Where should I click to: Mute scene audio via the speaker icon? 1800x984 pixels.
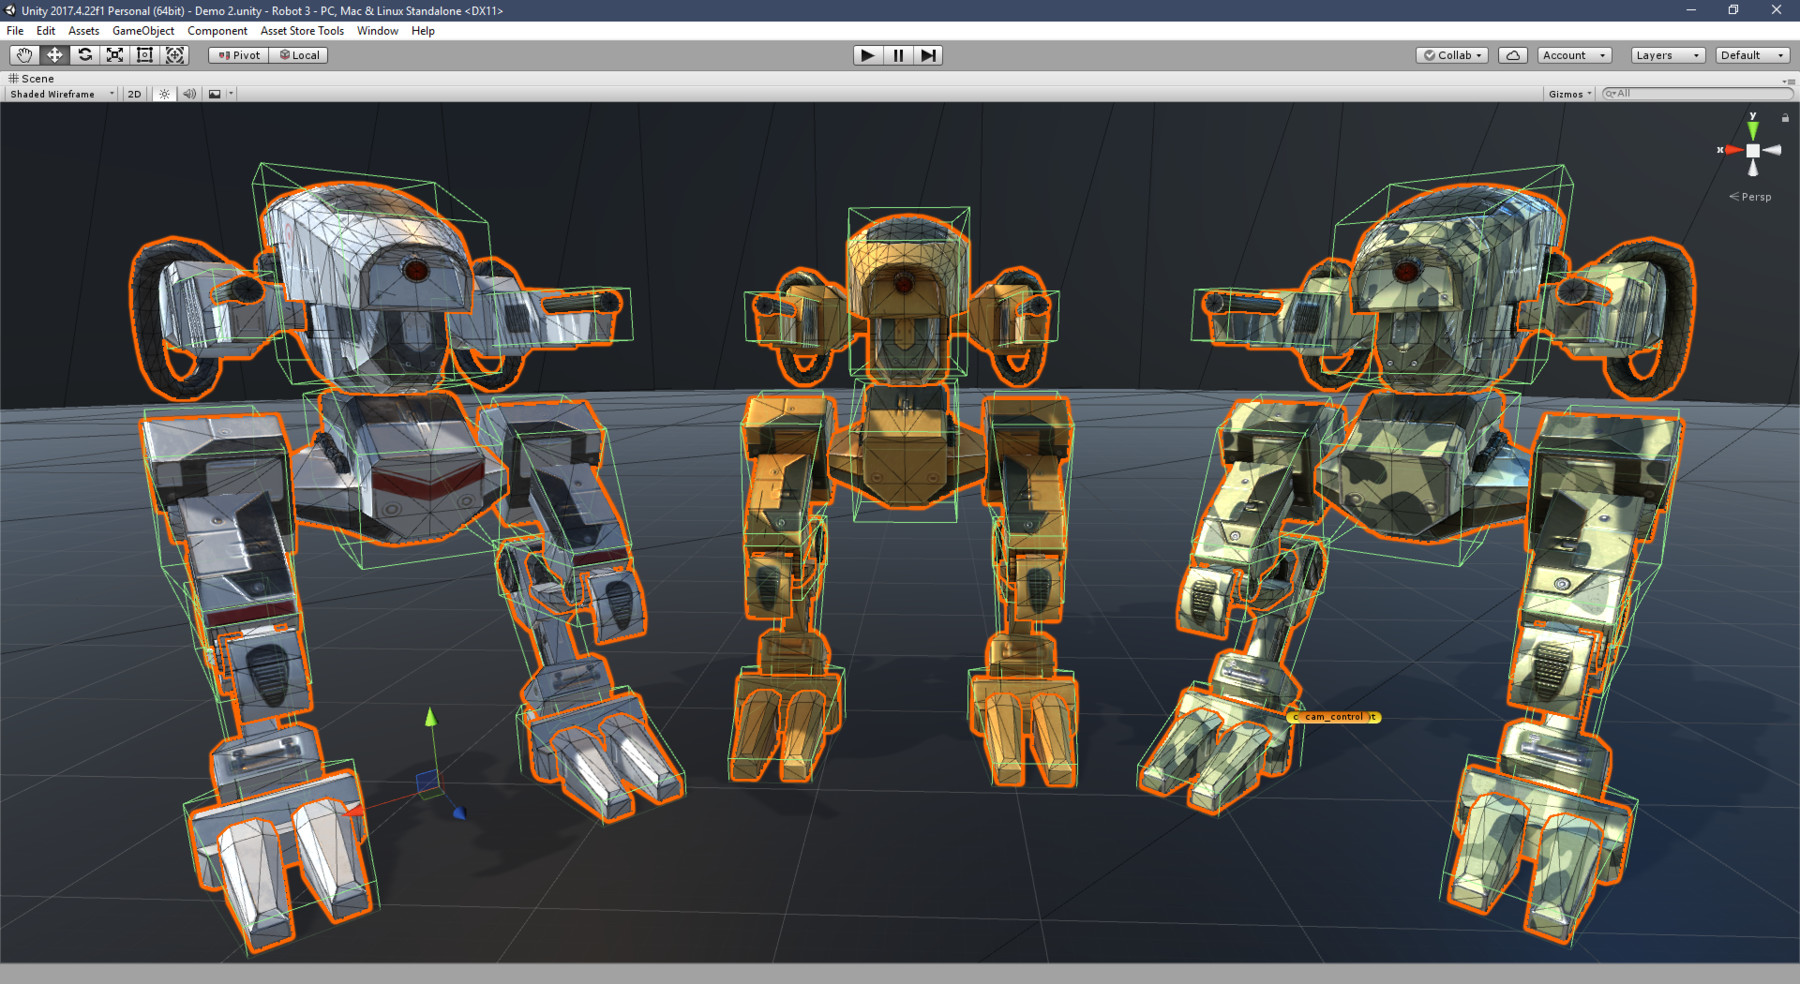189,93
